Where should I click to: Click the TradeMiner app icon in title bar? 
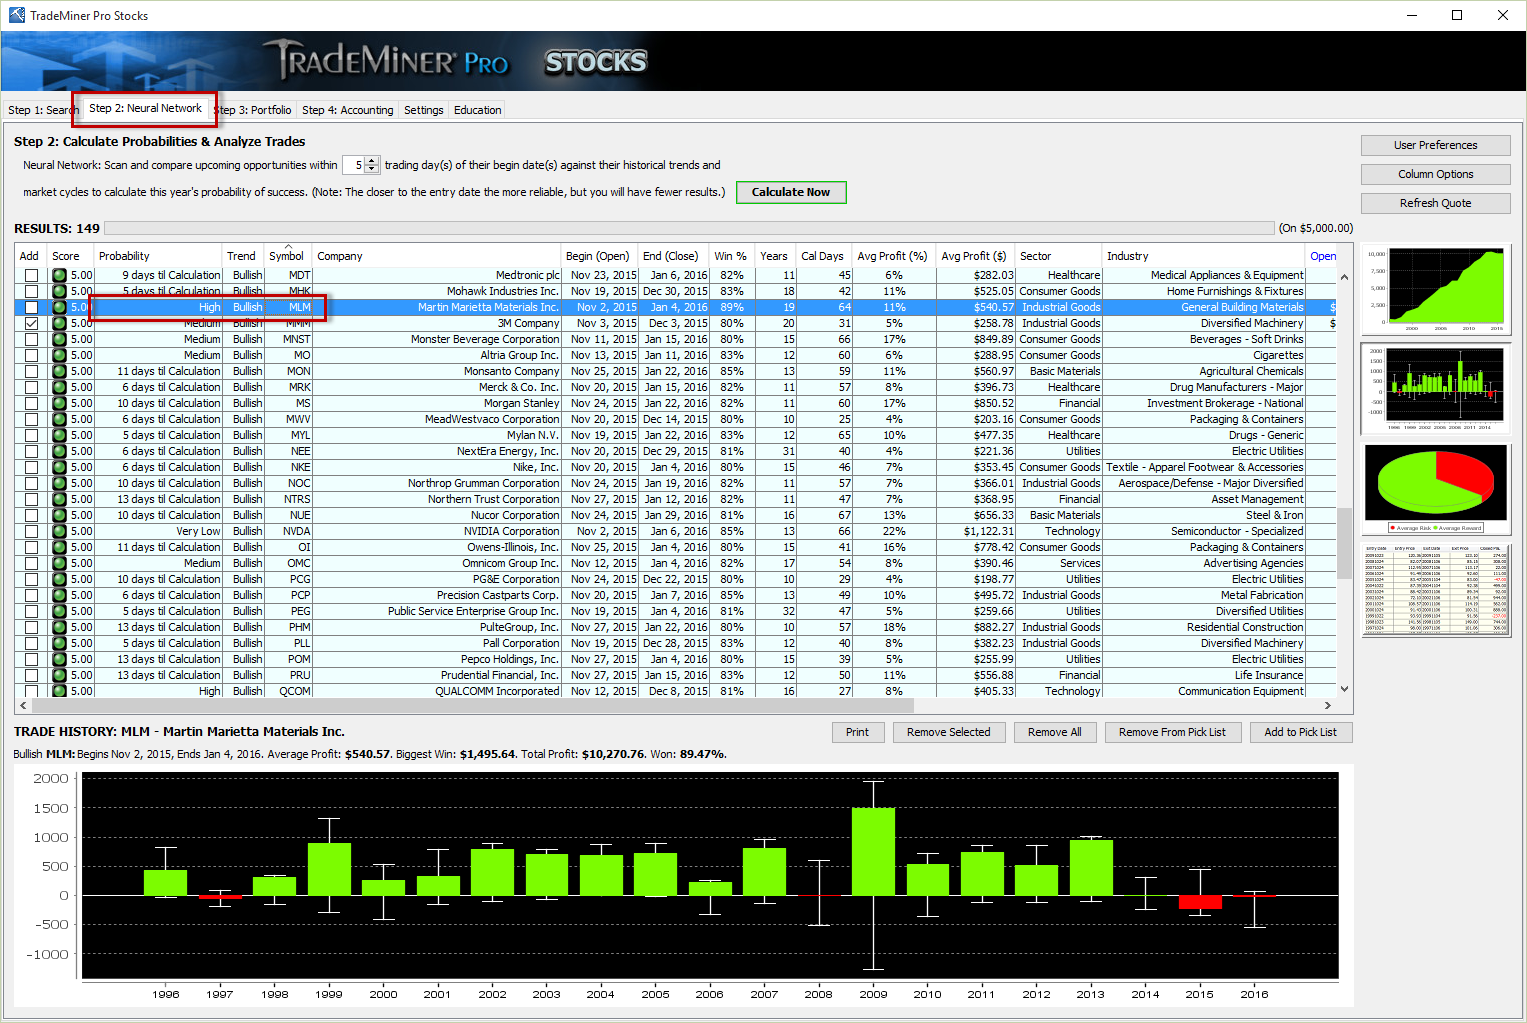tap(16, 15)
